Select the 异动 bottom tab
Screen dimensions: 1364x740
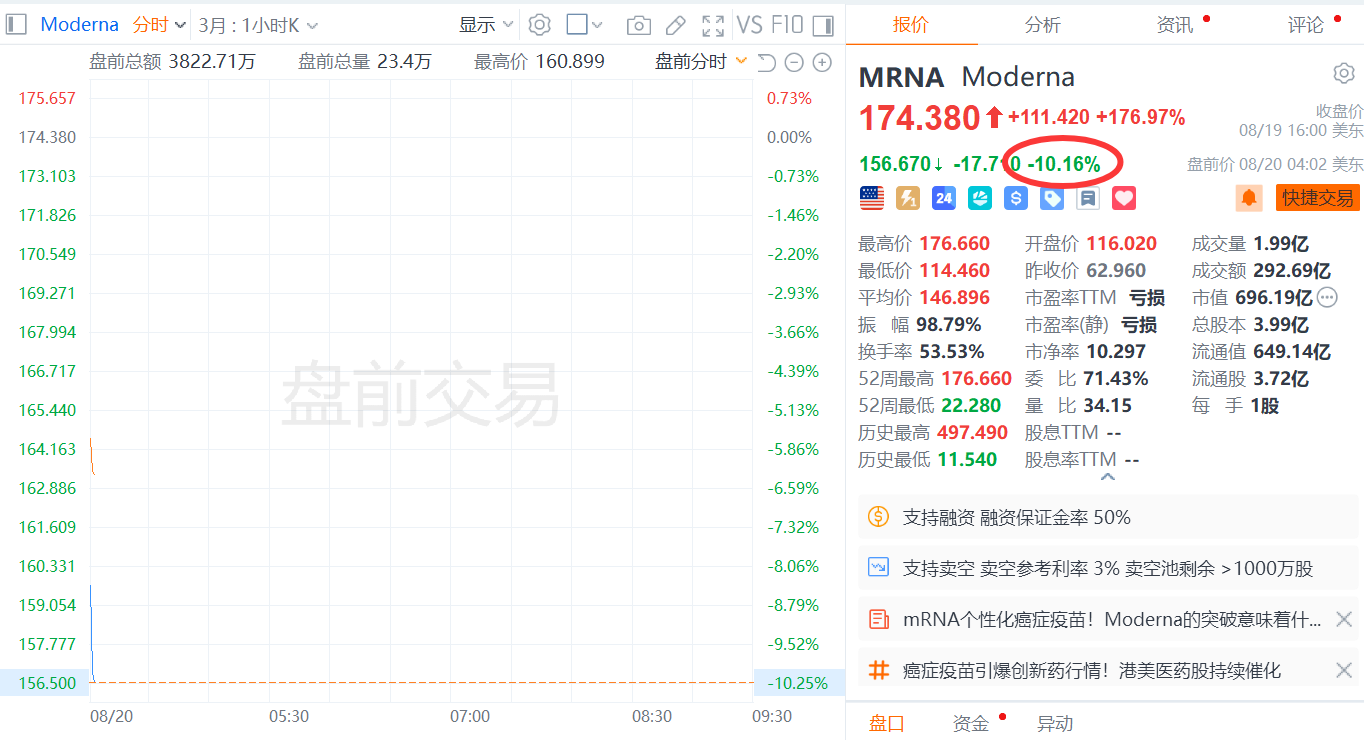pyautogui.click(x=1055, y=723)
